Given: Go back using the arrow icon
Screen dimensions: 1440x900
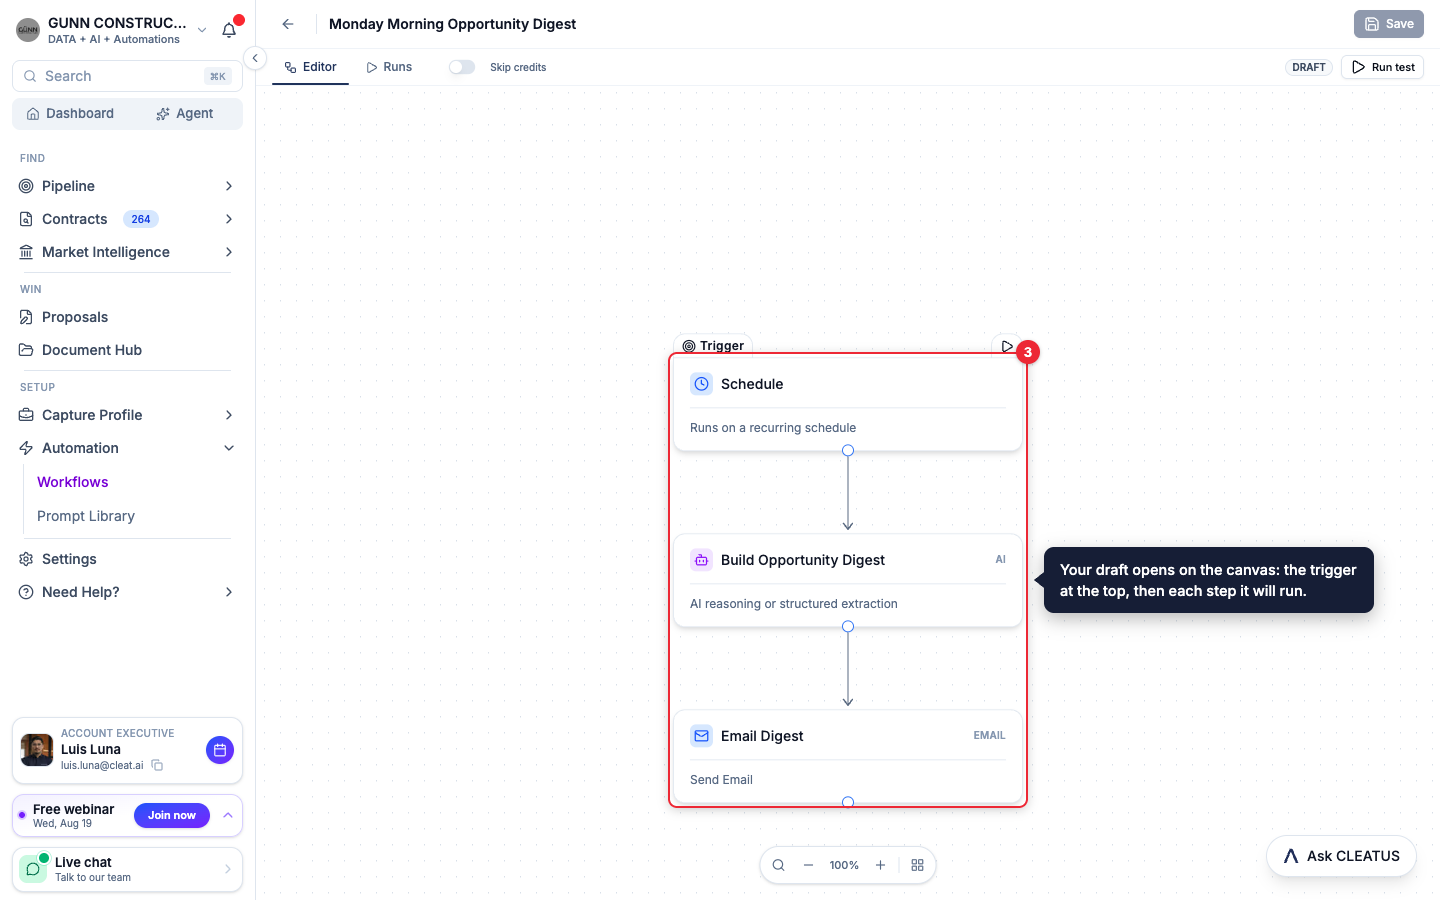Looking at the screenshot, I should coord(288,24).
